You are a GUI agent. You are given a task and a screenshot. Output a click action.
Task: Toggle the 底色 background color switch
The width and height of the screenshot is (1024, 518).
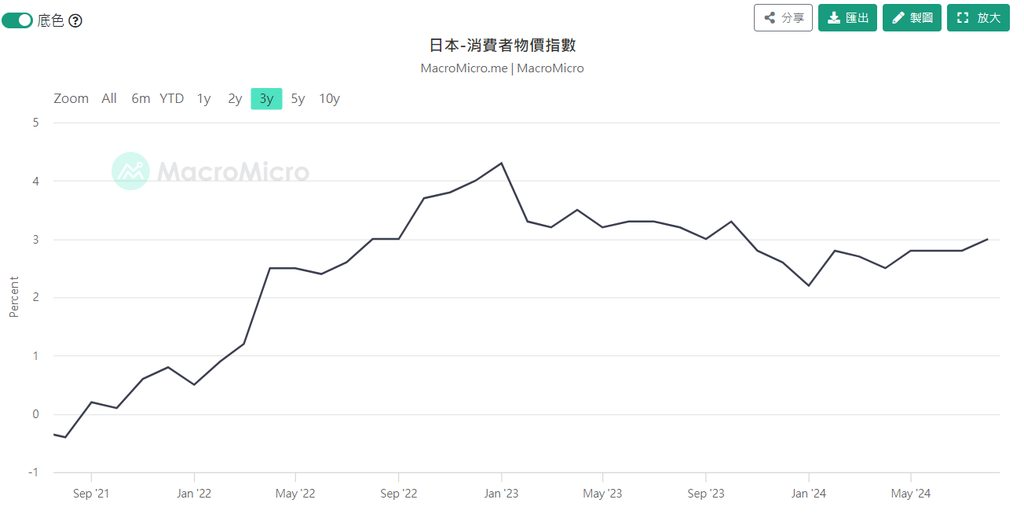(x=18, y=20)
